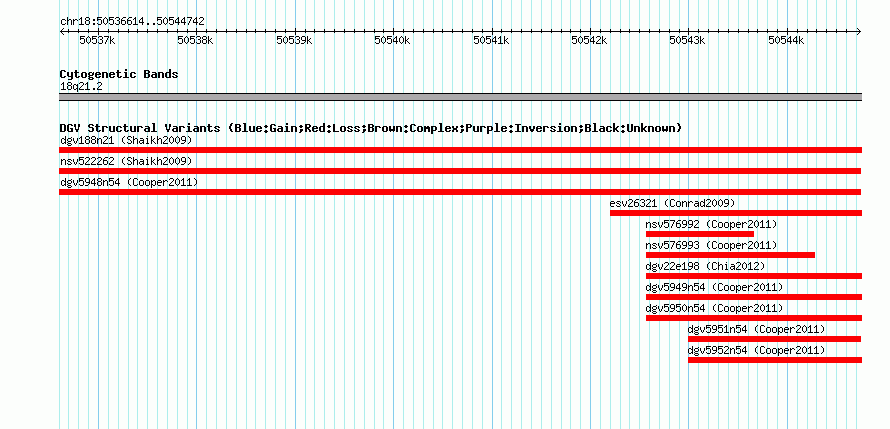Select the 18q21.2 band label
Screen dimensions: 890x429
(81, 87)
